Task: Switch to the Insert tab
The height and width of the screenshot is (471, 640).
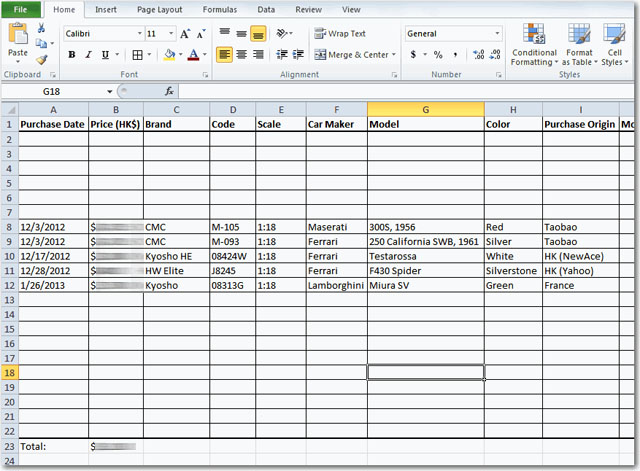Action: point(106,9)
